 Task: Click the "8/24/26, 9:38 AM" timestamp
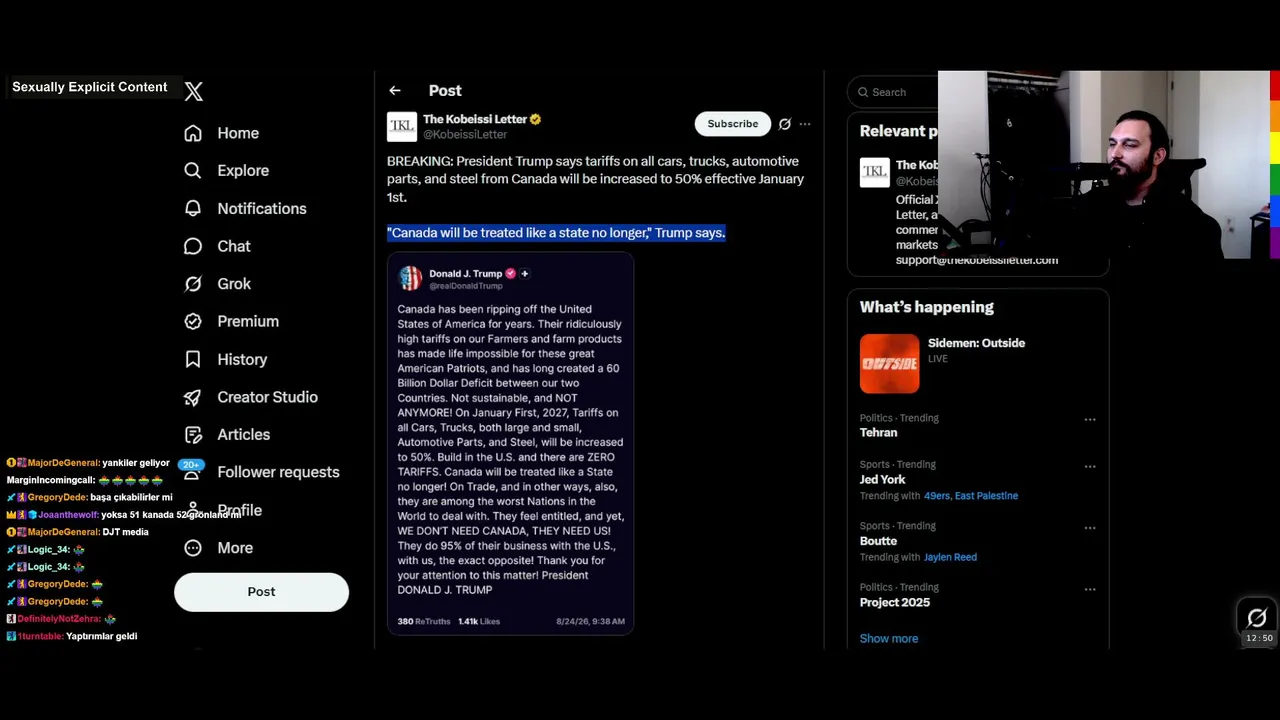[590, 621]
